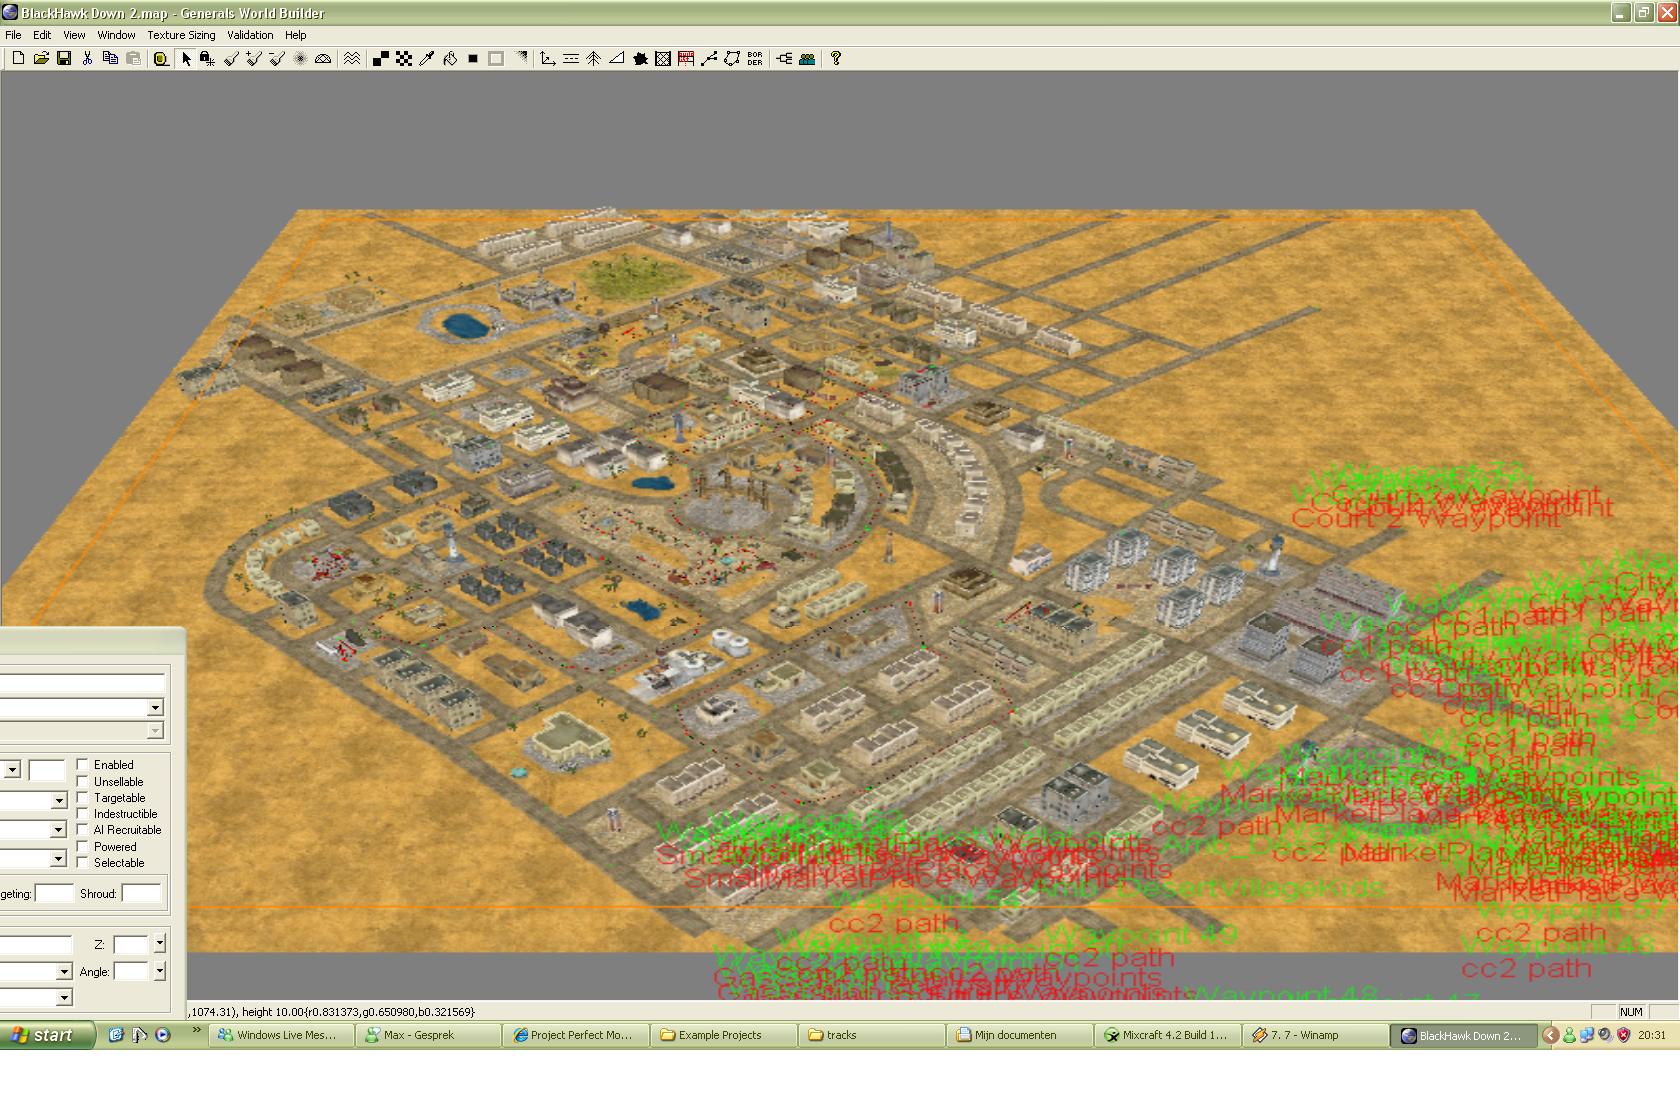Copy selection with toolbar copy icon

tap(110, 59)
